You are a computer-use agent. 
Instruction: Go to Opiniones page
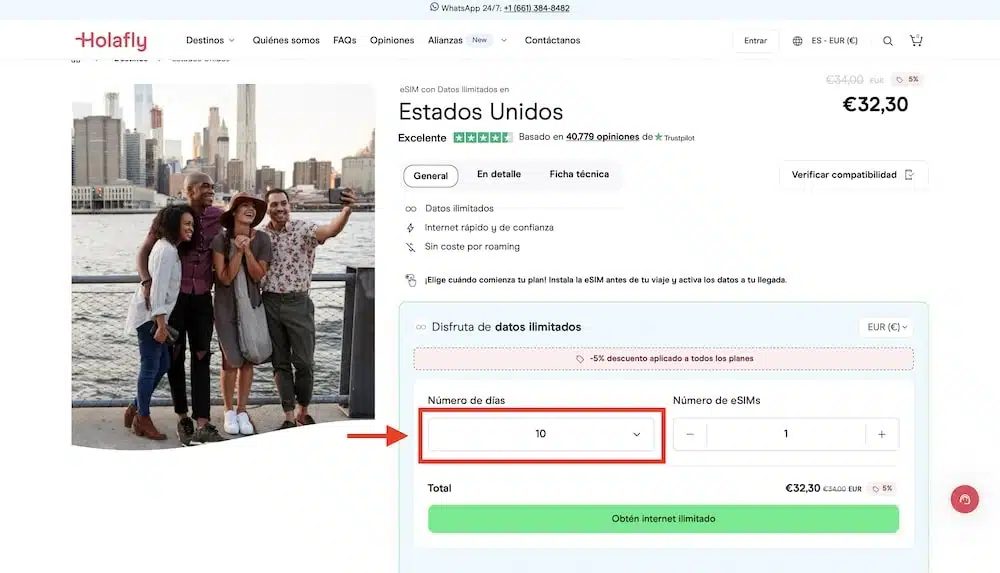[392, 40]
